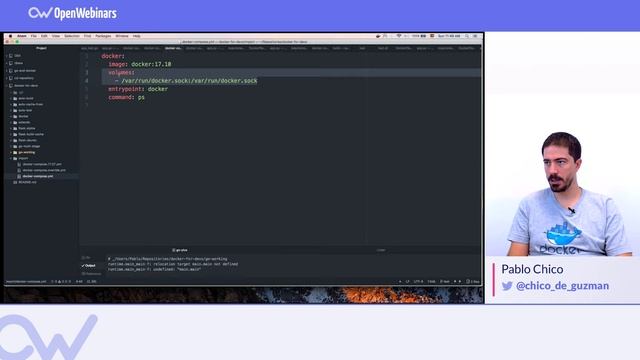Click the files count status bar item

click(473, 281)
